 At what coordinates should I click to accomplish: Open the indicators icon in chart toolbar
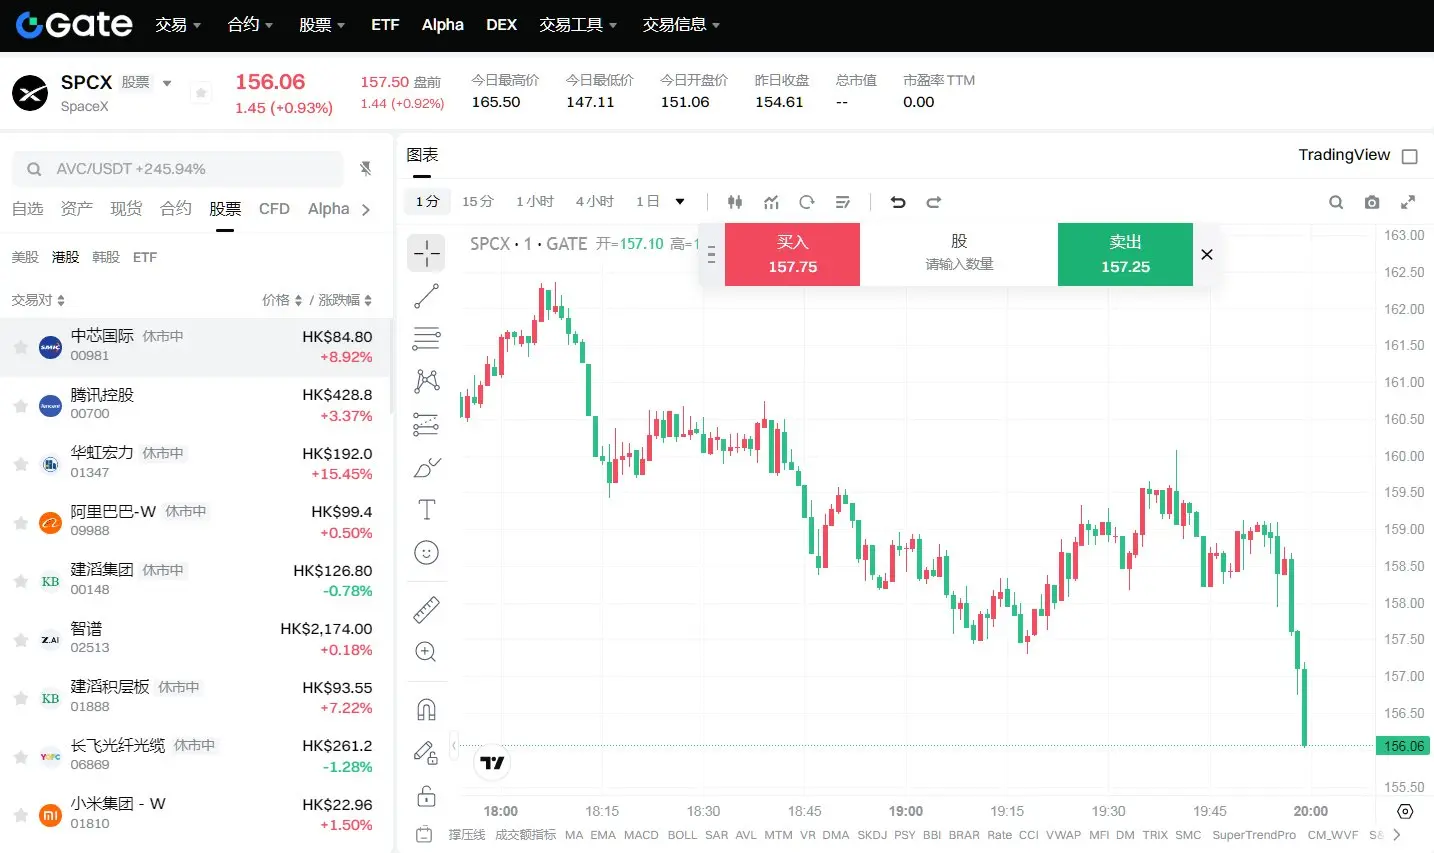point(771,202)
